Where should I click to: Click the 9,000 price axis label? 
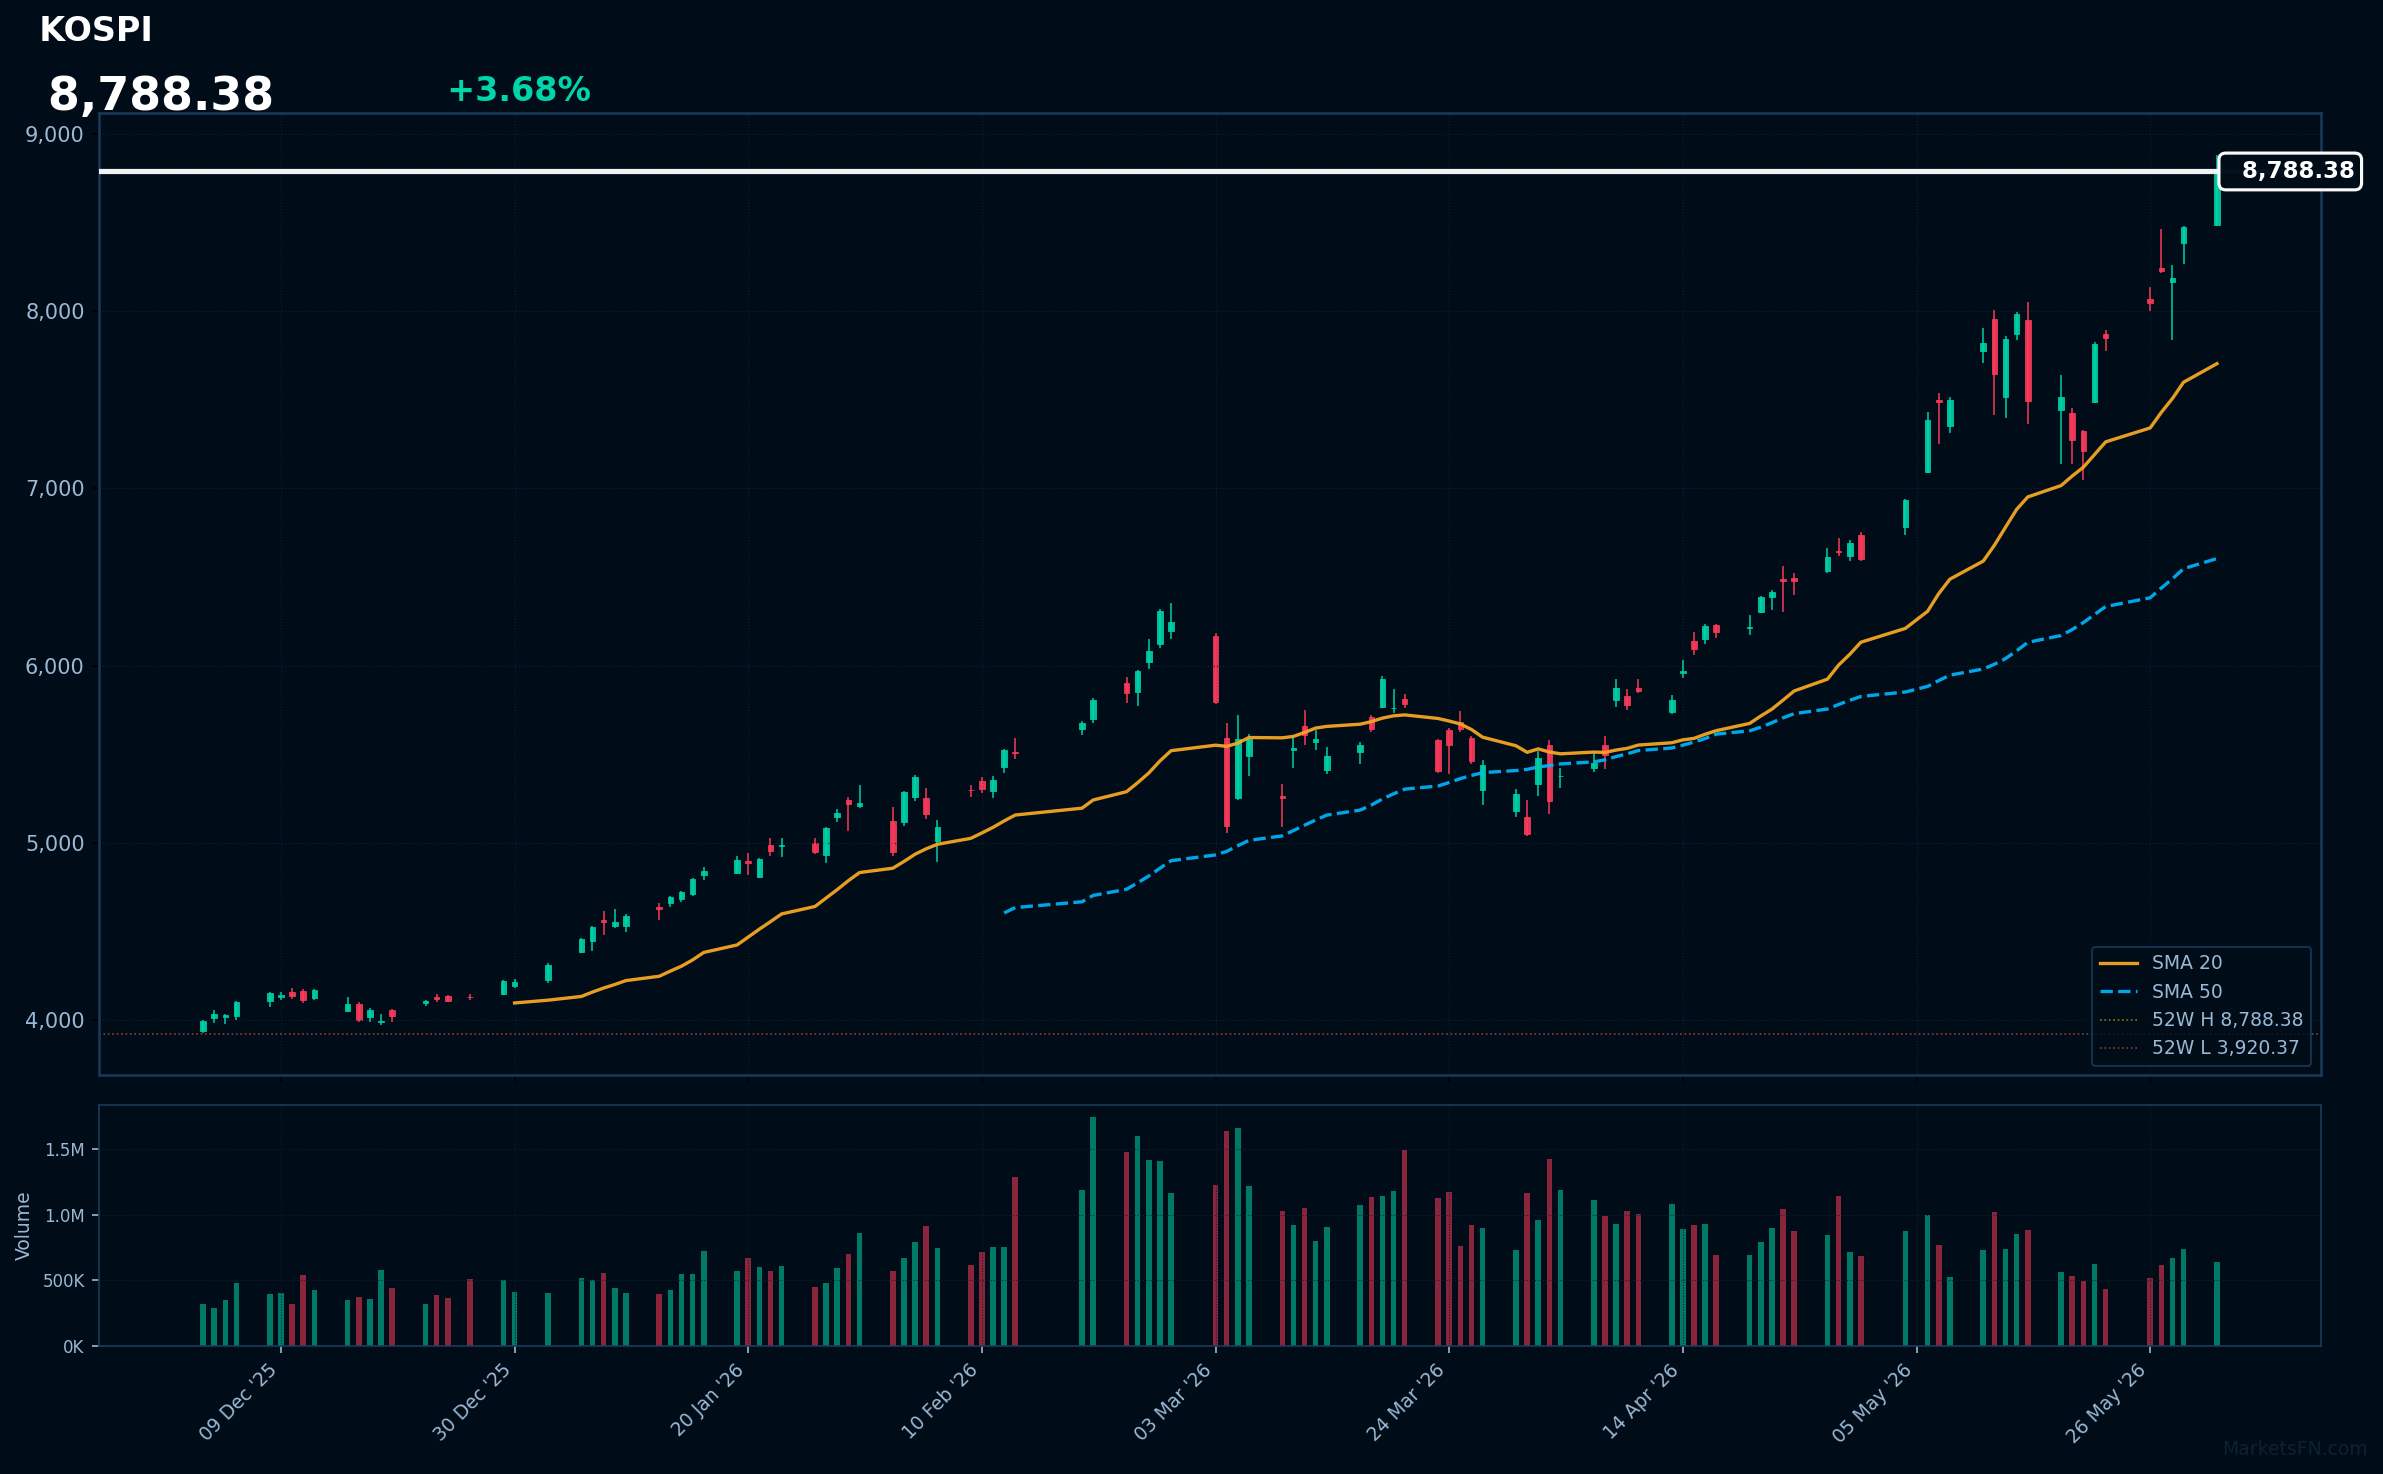point(55,135)
